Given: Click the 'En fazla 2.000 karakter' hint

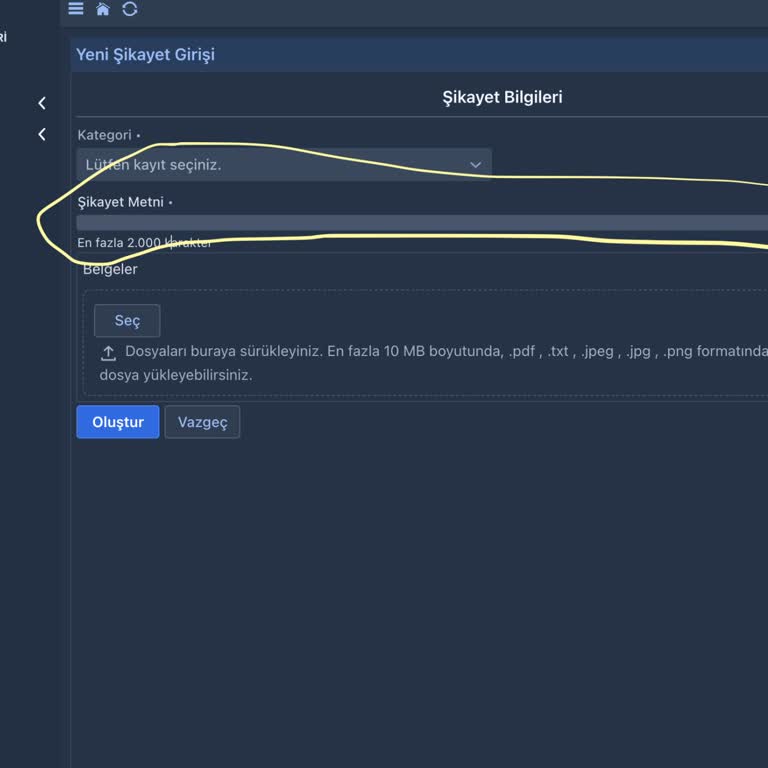Looking at the screenshot, I should click(144, 242).
